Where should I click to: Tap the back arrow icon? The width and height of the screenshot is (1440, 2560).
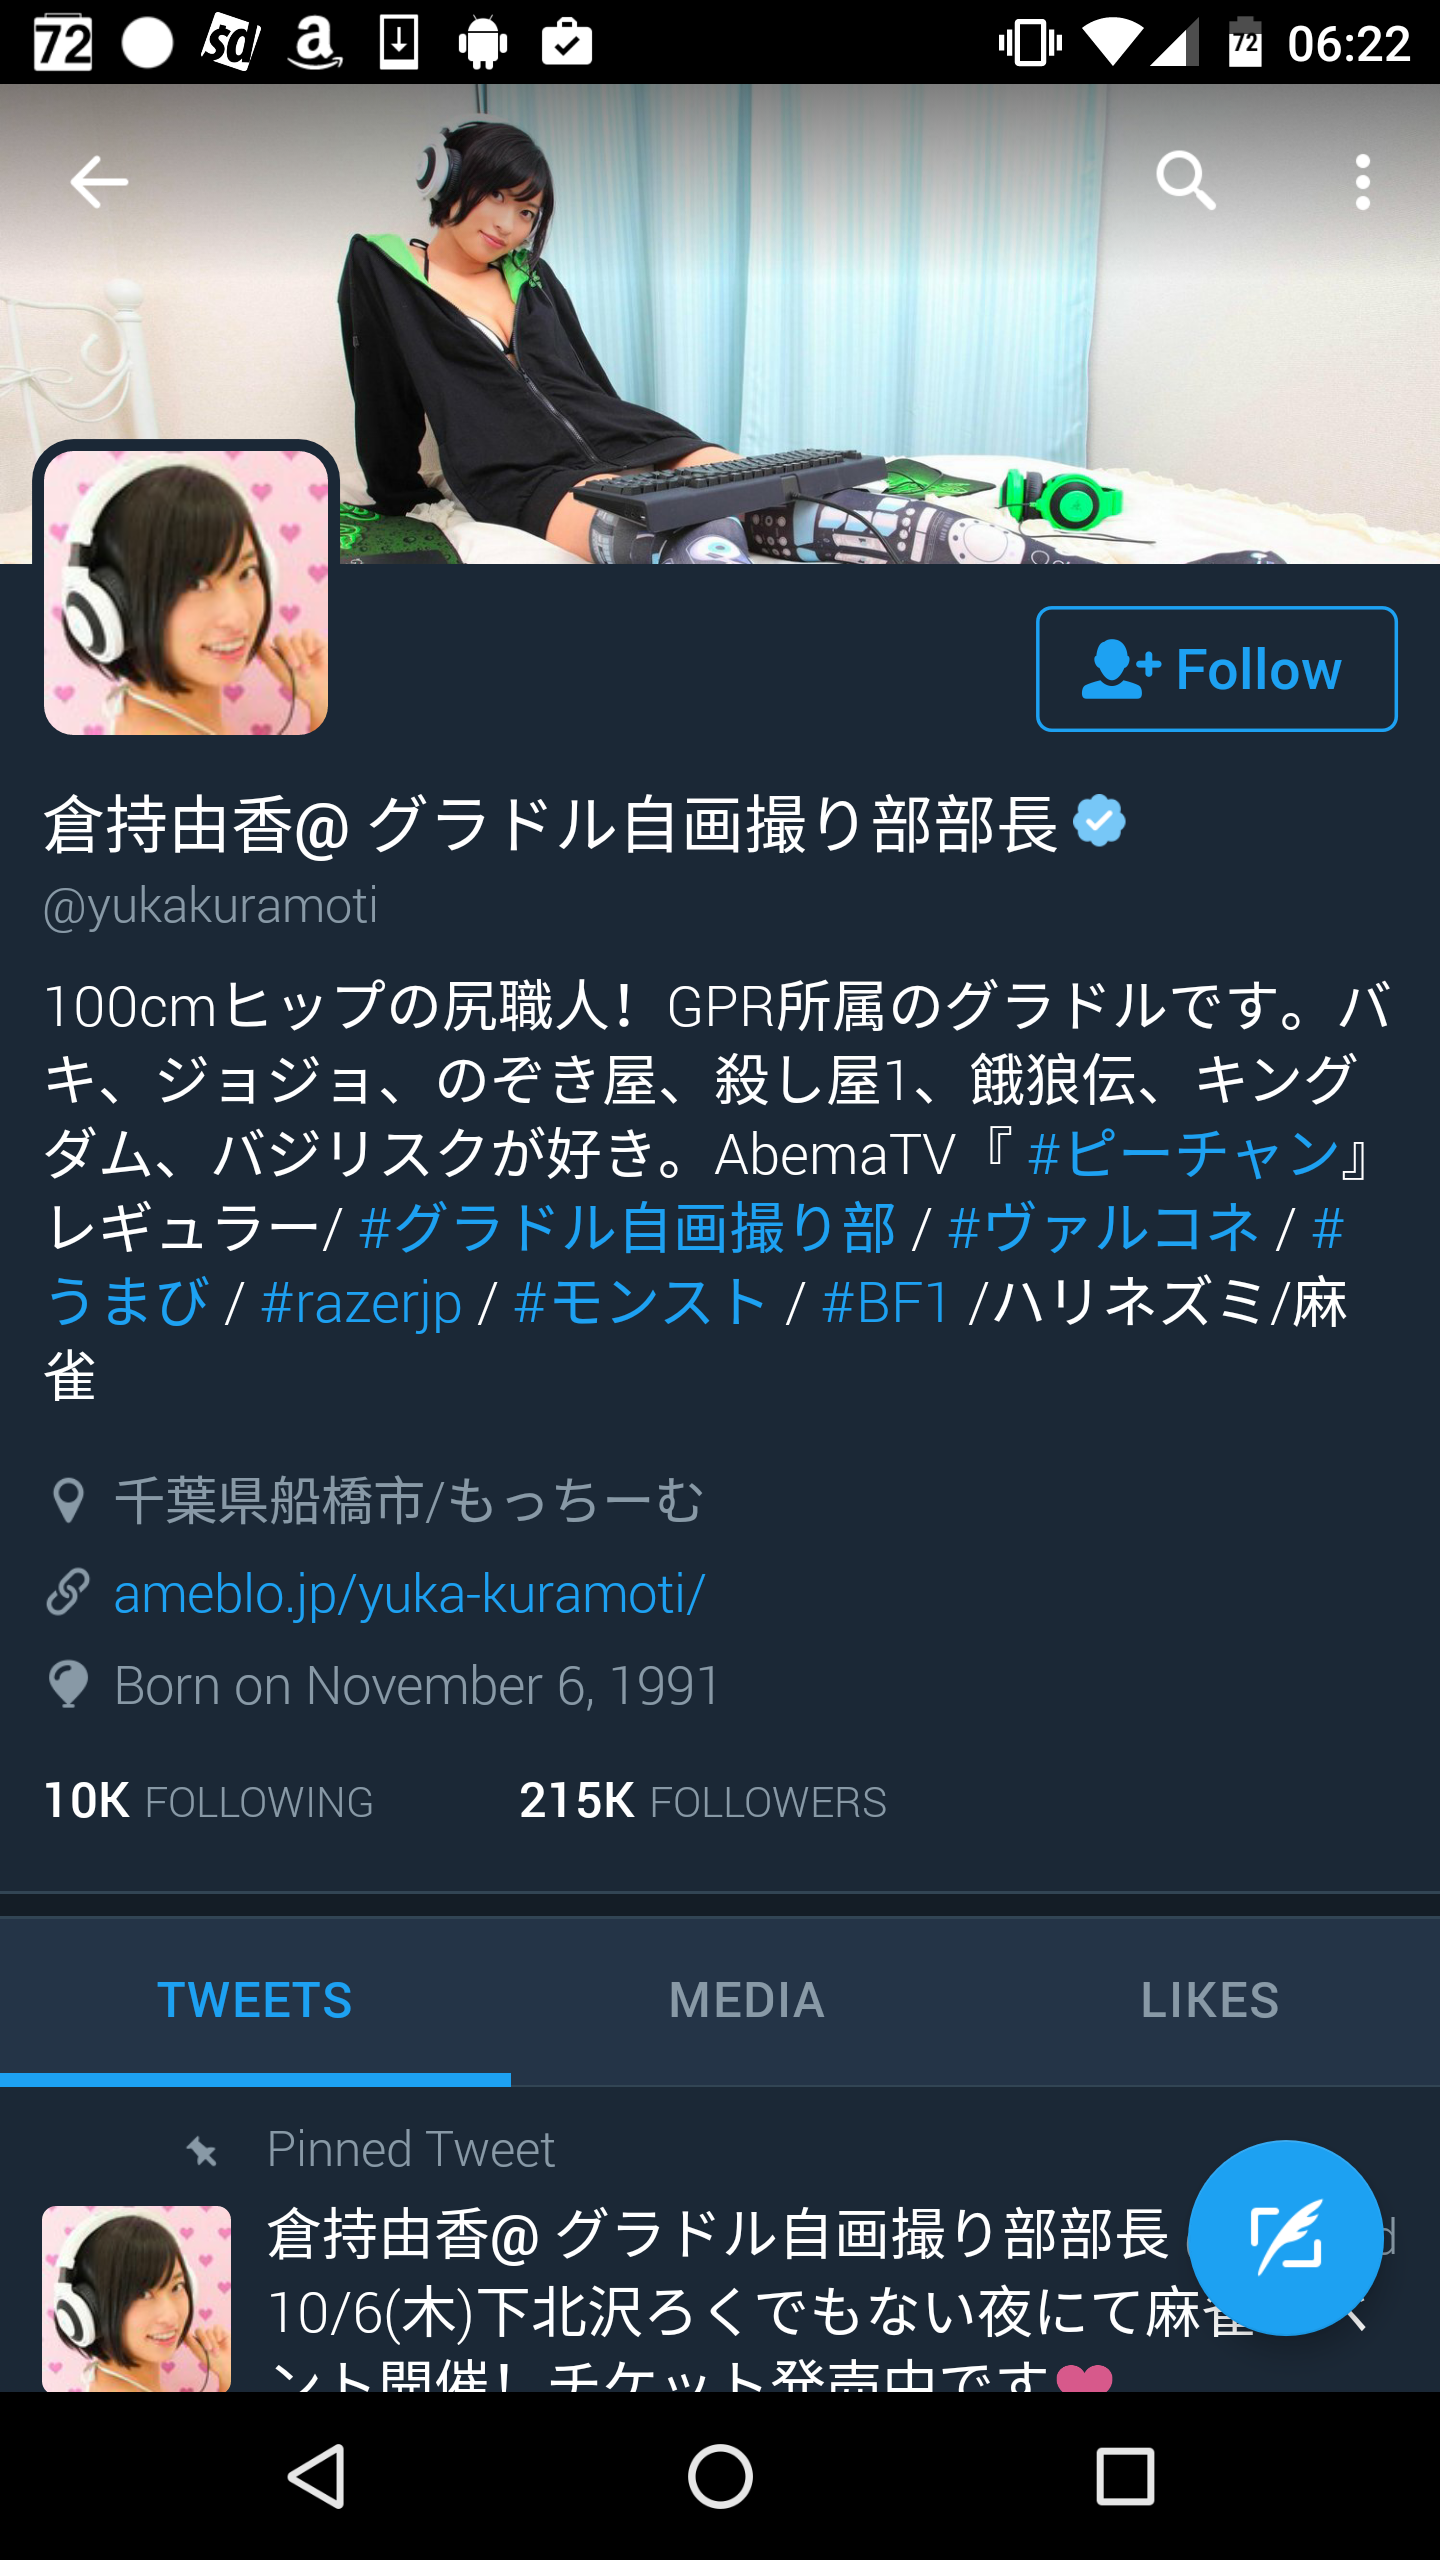coord(99,182)
